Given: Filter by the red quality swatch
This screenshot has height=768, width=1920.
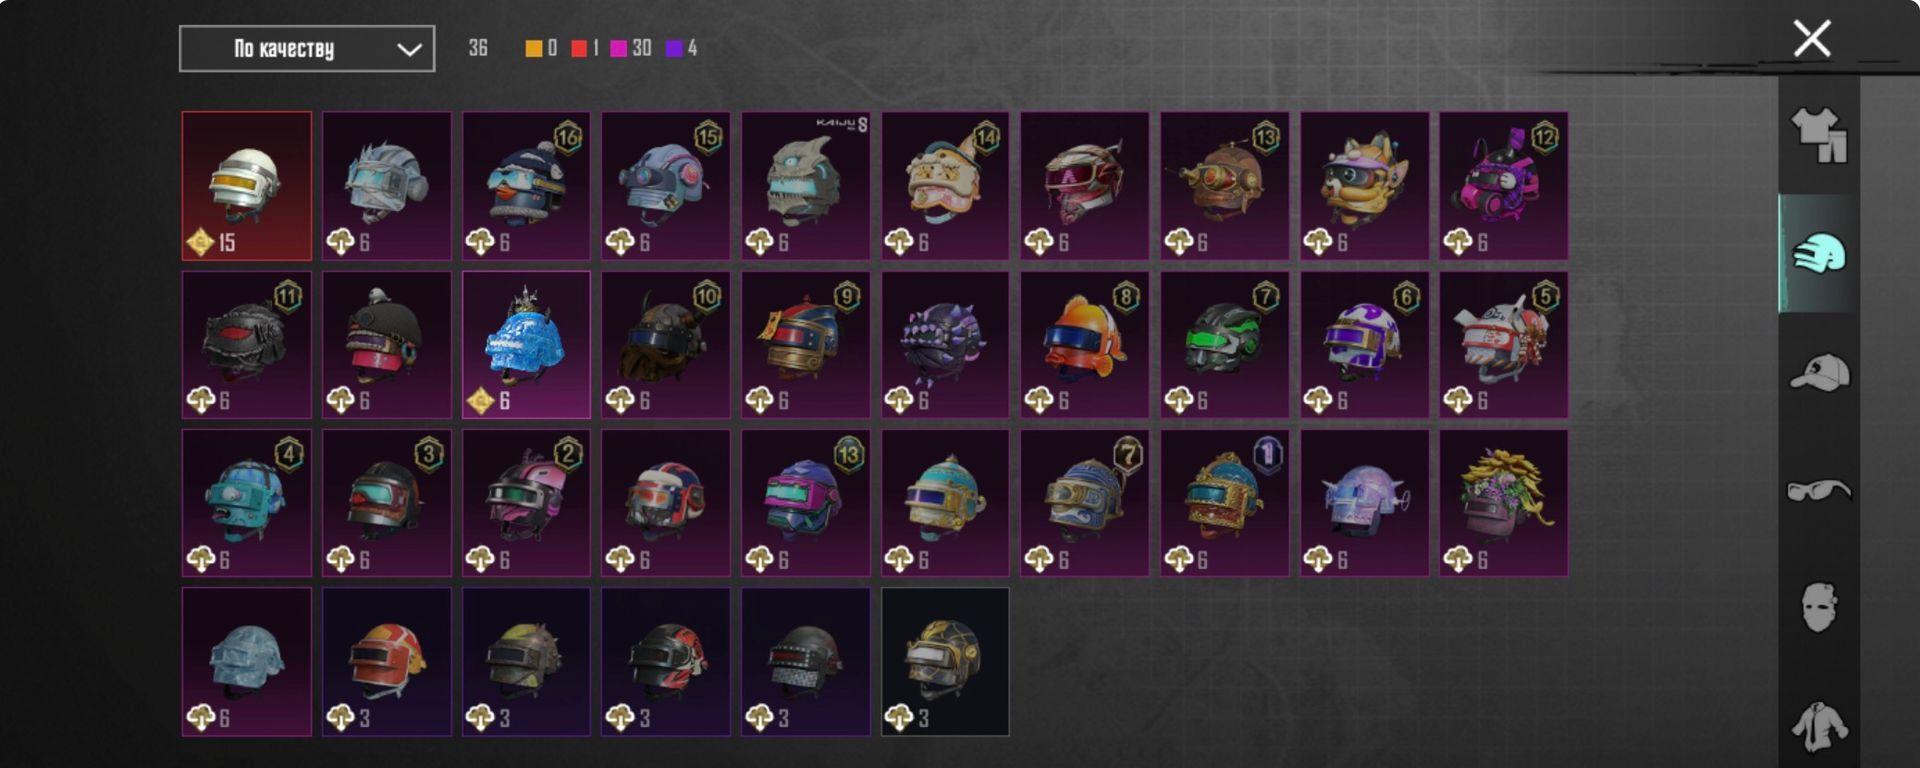Looking at the screenshot, I should [579, 48].
